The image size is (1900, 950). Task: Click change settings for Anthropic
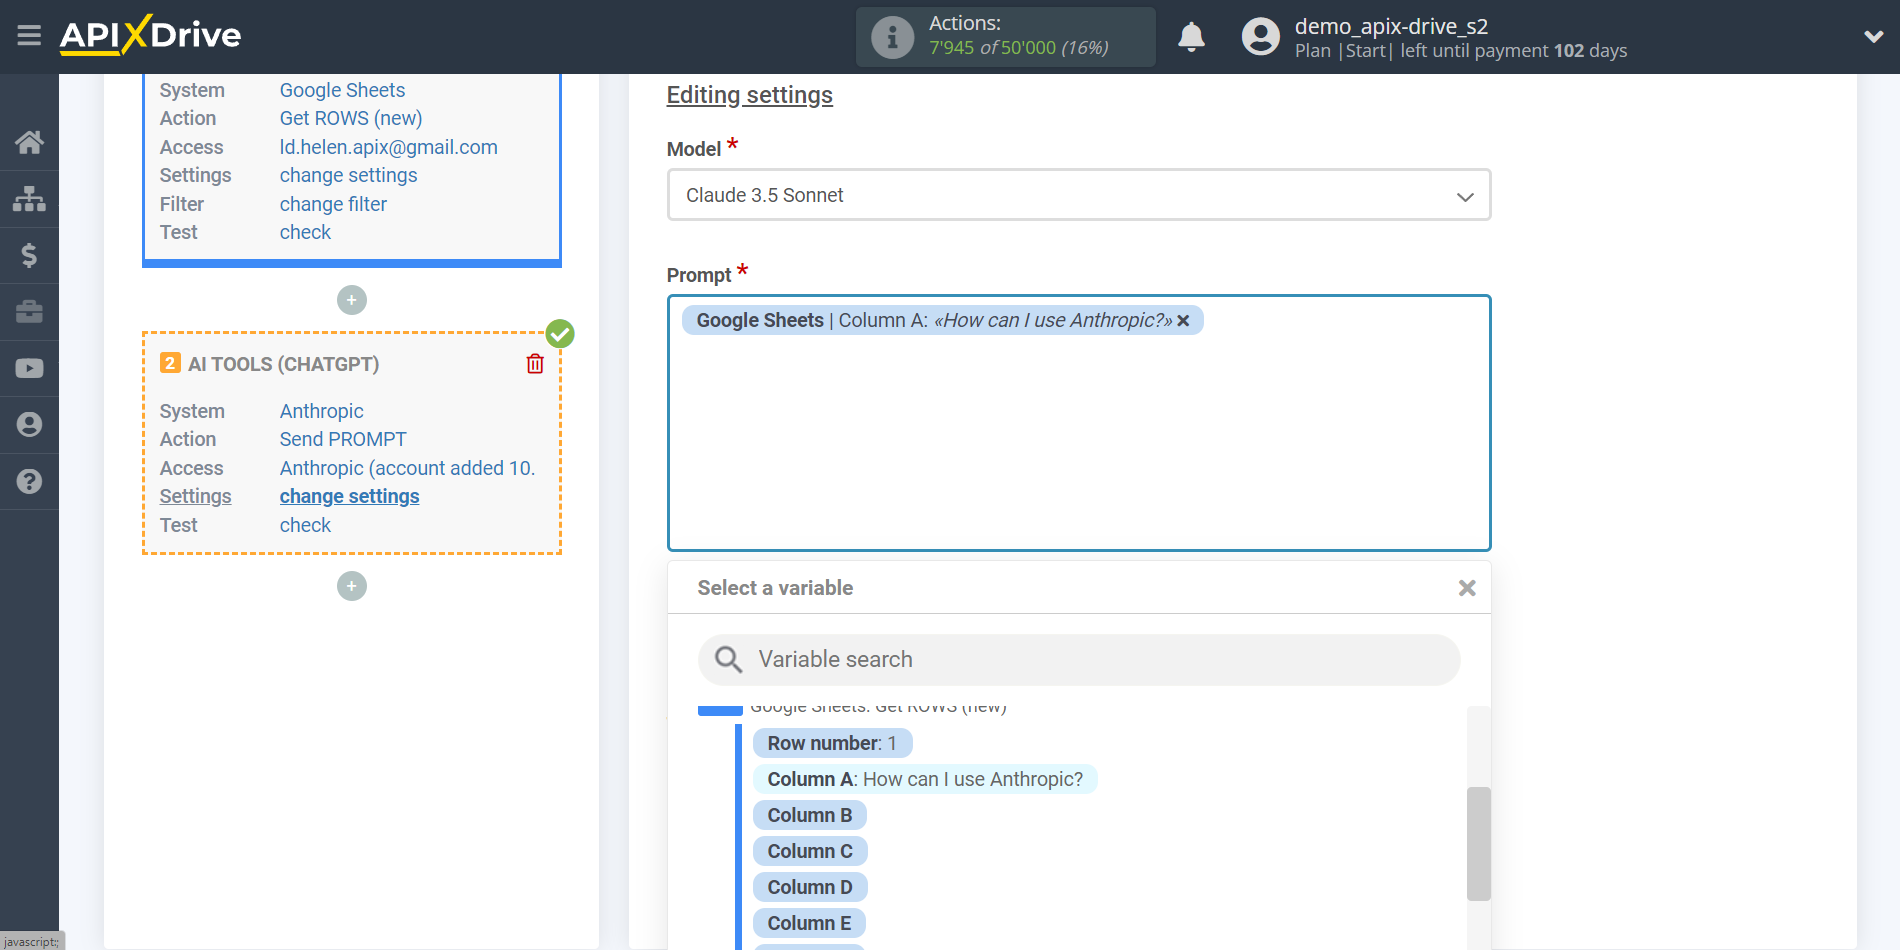coord(349,496)
